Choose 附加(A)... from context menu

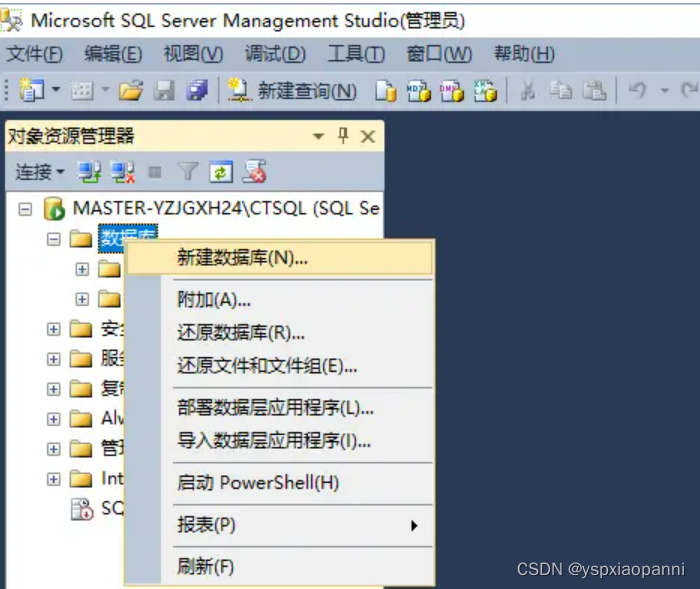[x=280, y=300]
